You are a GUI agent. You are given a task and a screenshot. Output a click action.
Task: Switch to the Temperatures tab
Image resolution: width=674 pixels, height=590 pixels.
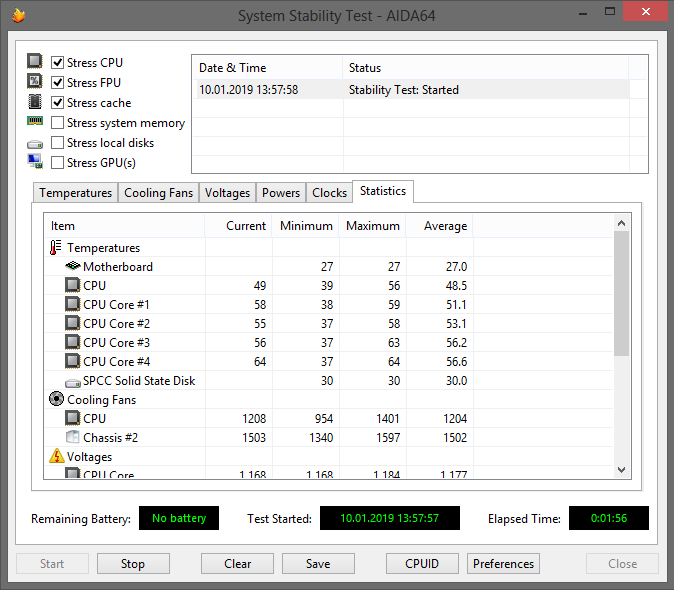(75, 193)
